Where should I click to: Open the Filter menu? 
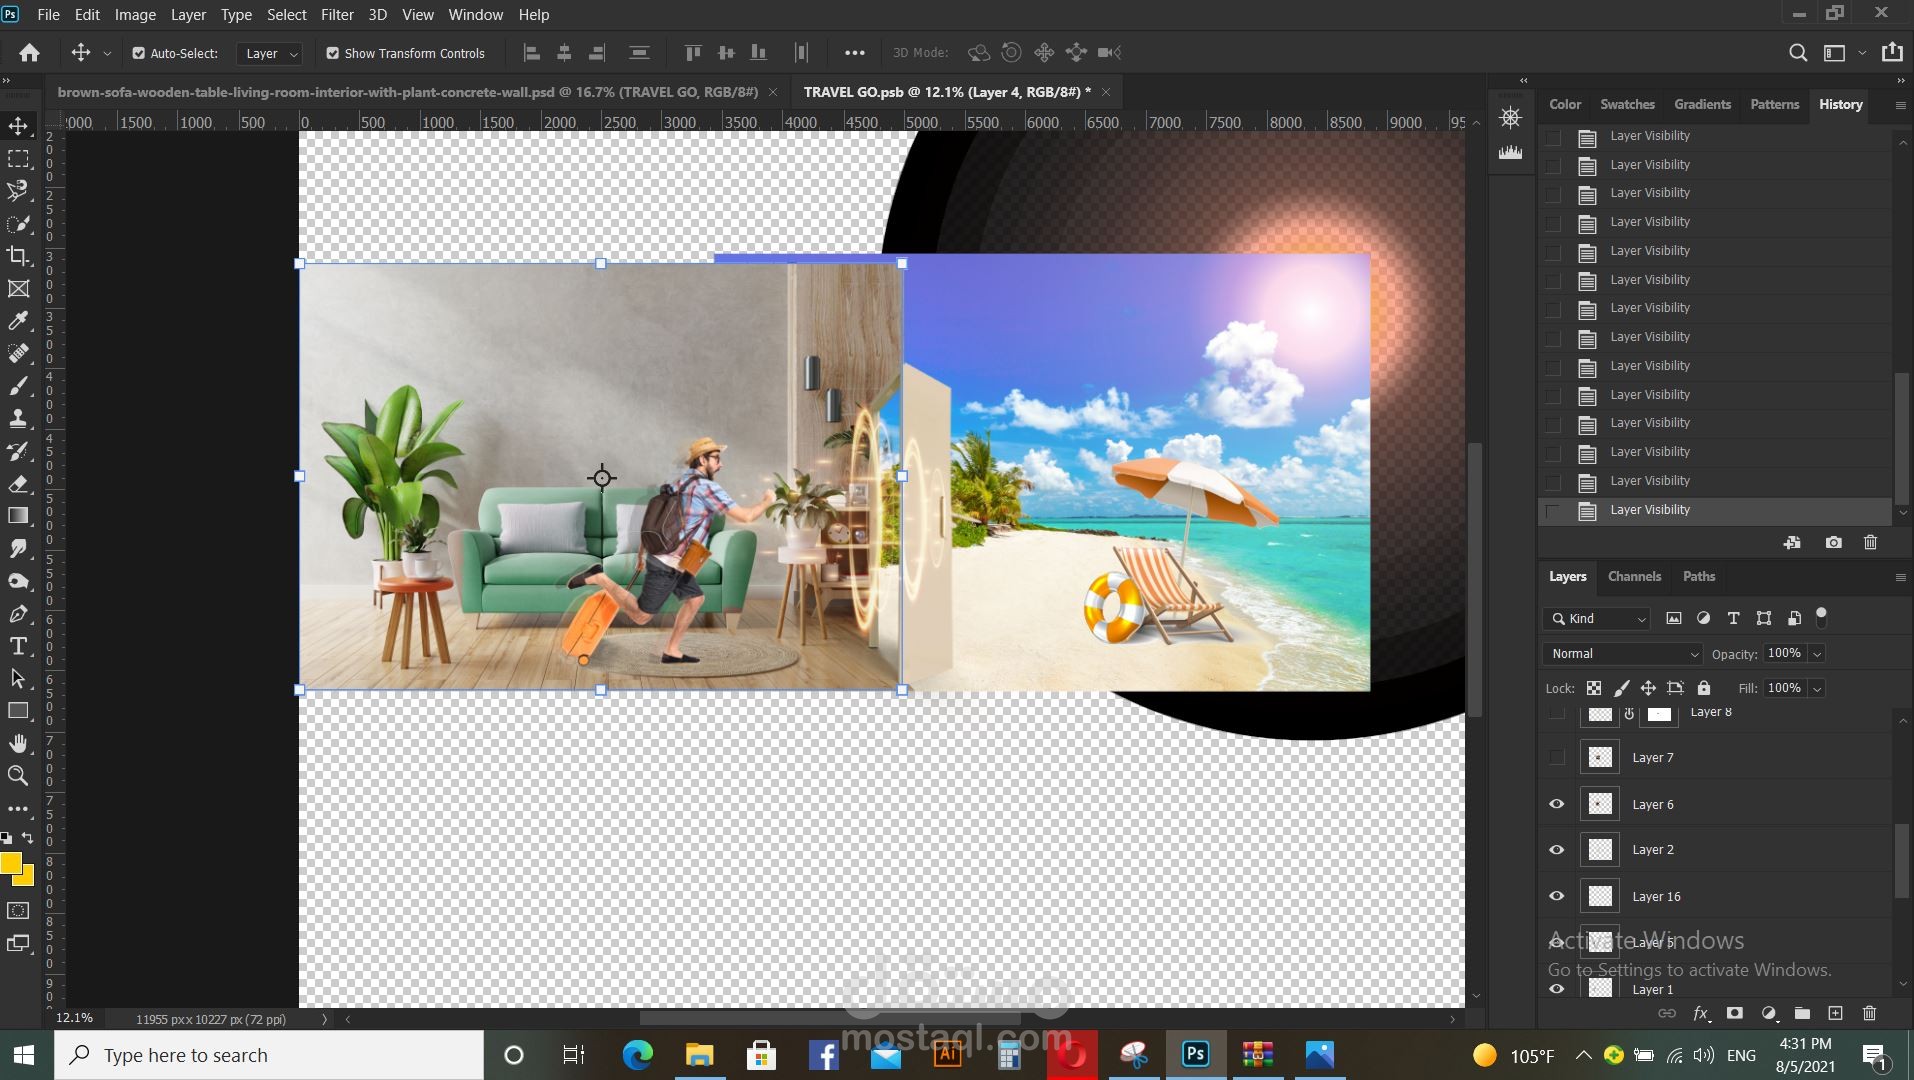336,15
